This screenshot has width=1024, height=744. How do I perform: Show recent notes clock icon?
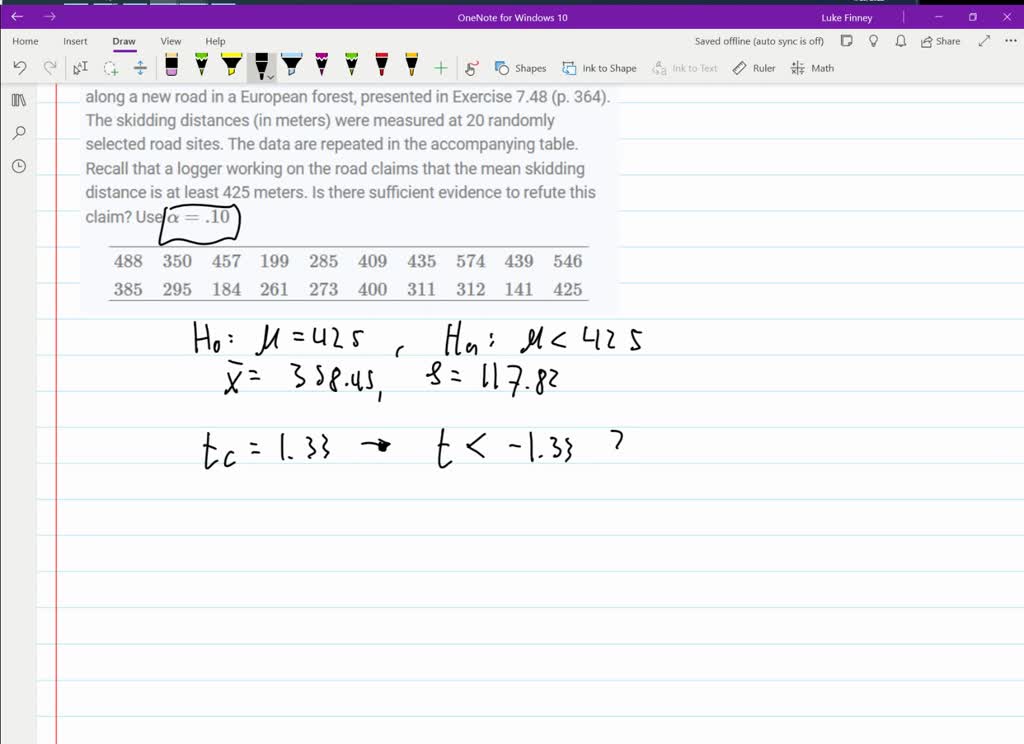(19, 166)
